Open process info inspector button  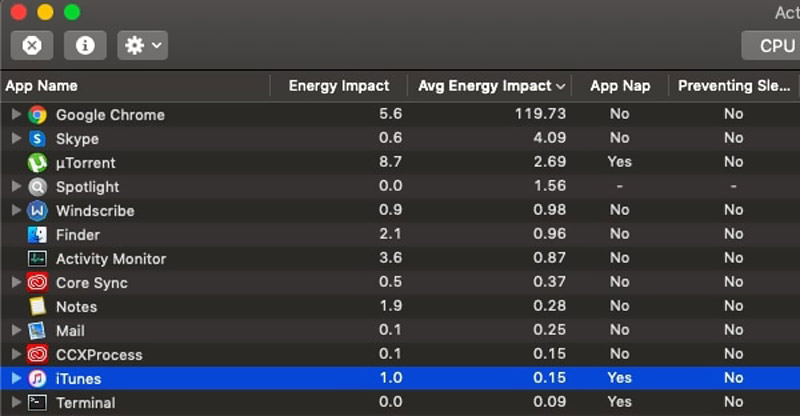85,45
